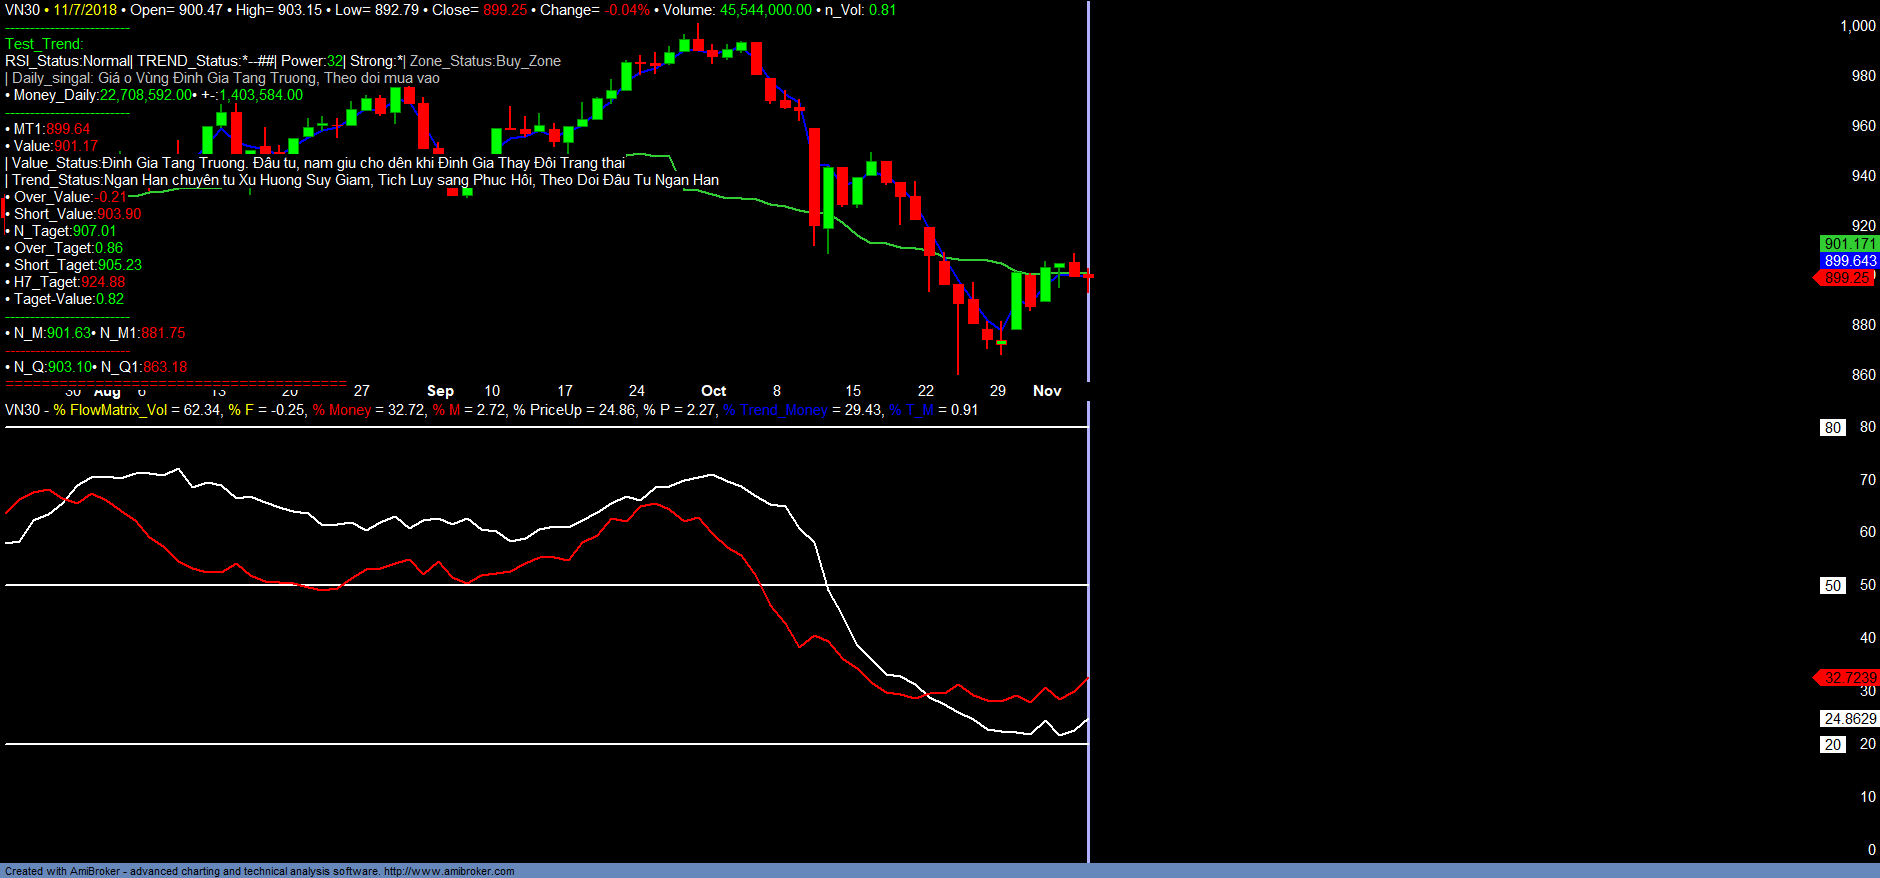This screenshot has width=1880, height=878.
Task: Click the % FlowMatrix_Vol indicator name
Action: click(111, 410)
